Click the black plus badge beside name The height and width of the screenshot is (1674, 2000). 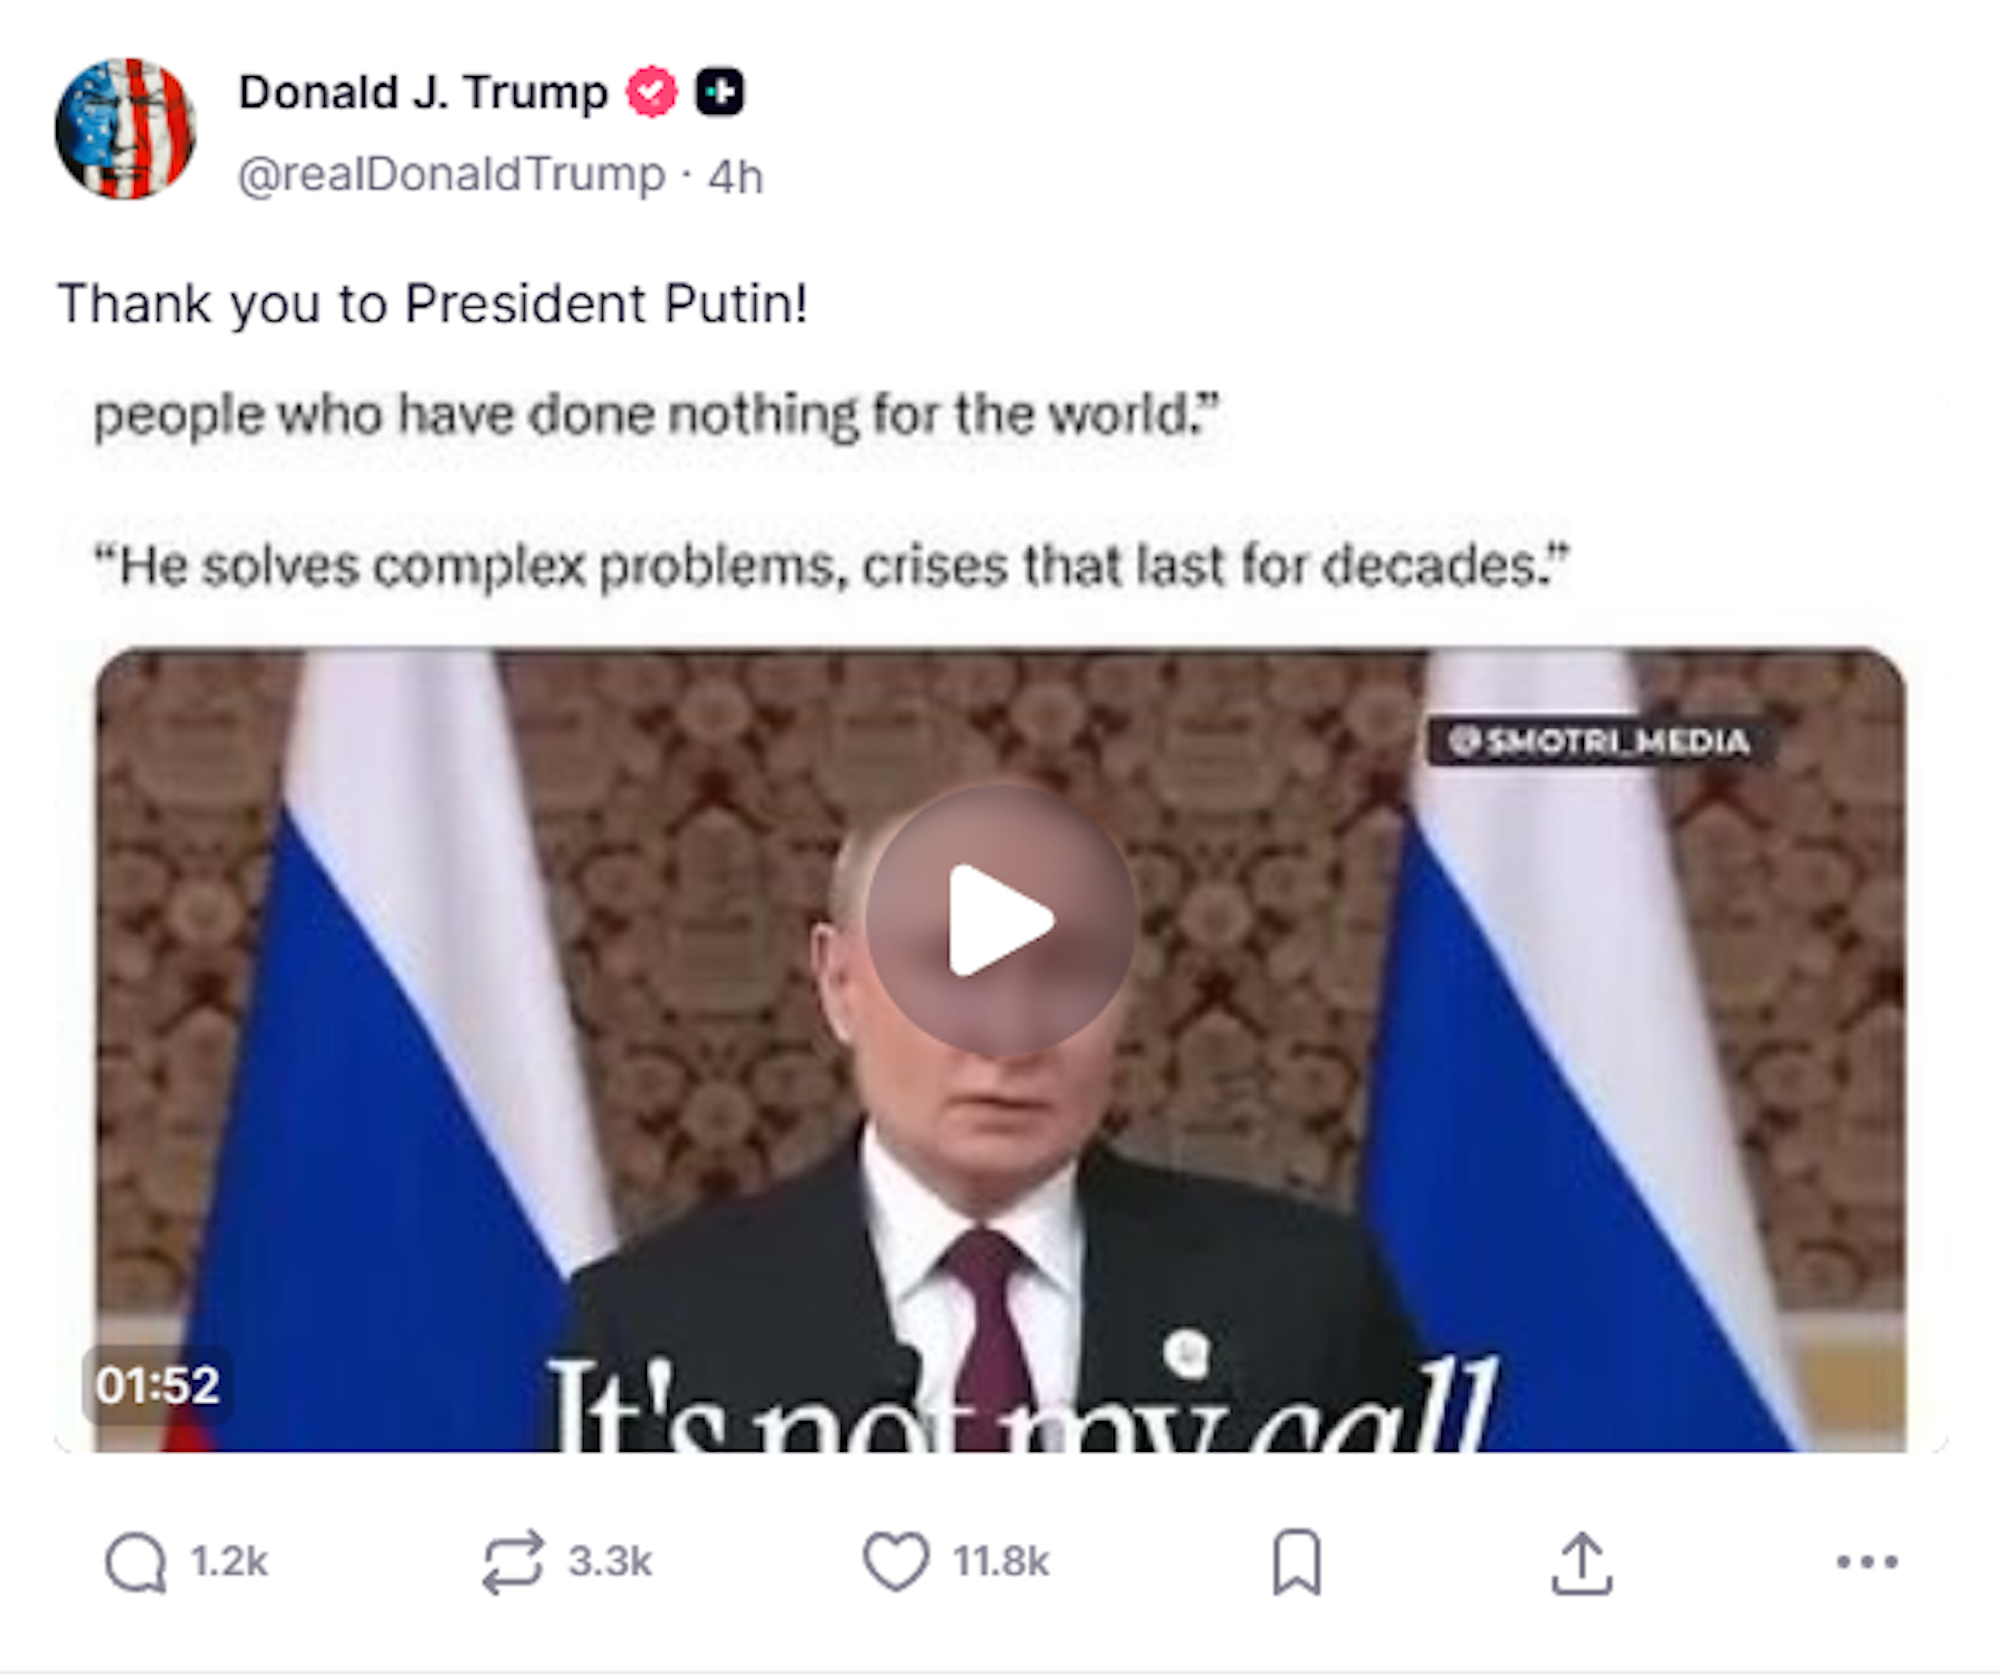[720, 92]
